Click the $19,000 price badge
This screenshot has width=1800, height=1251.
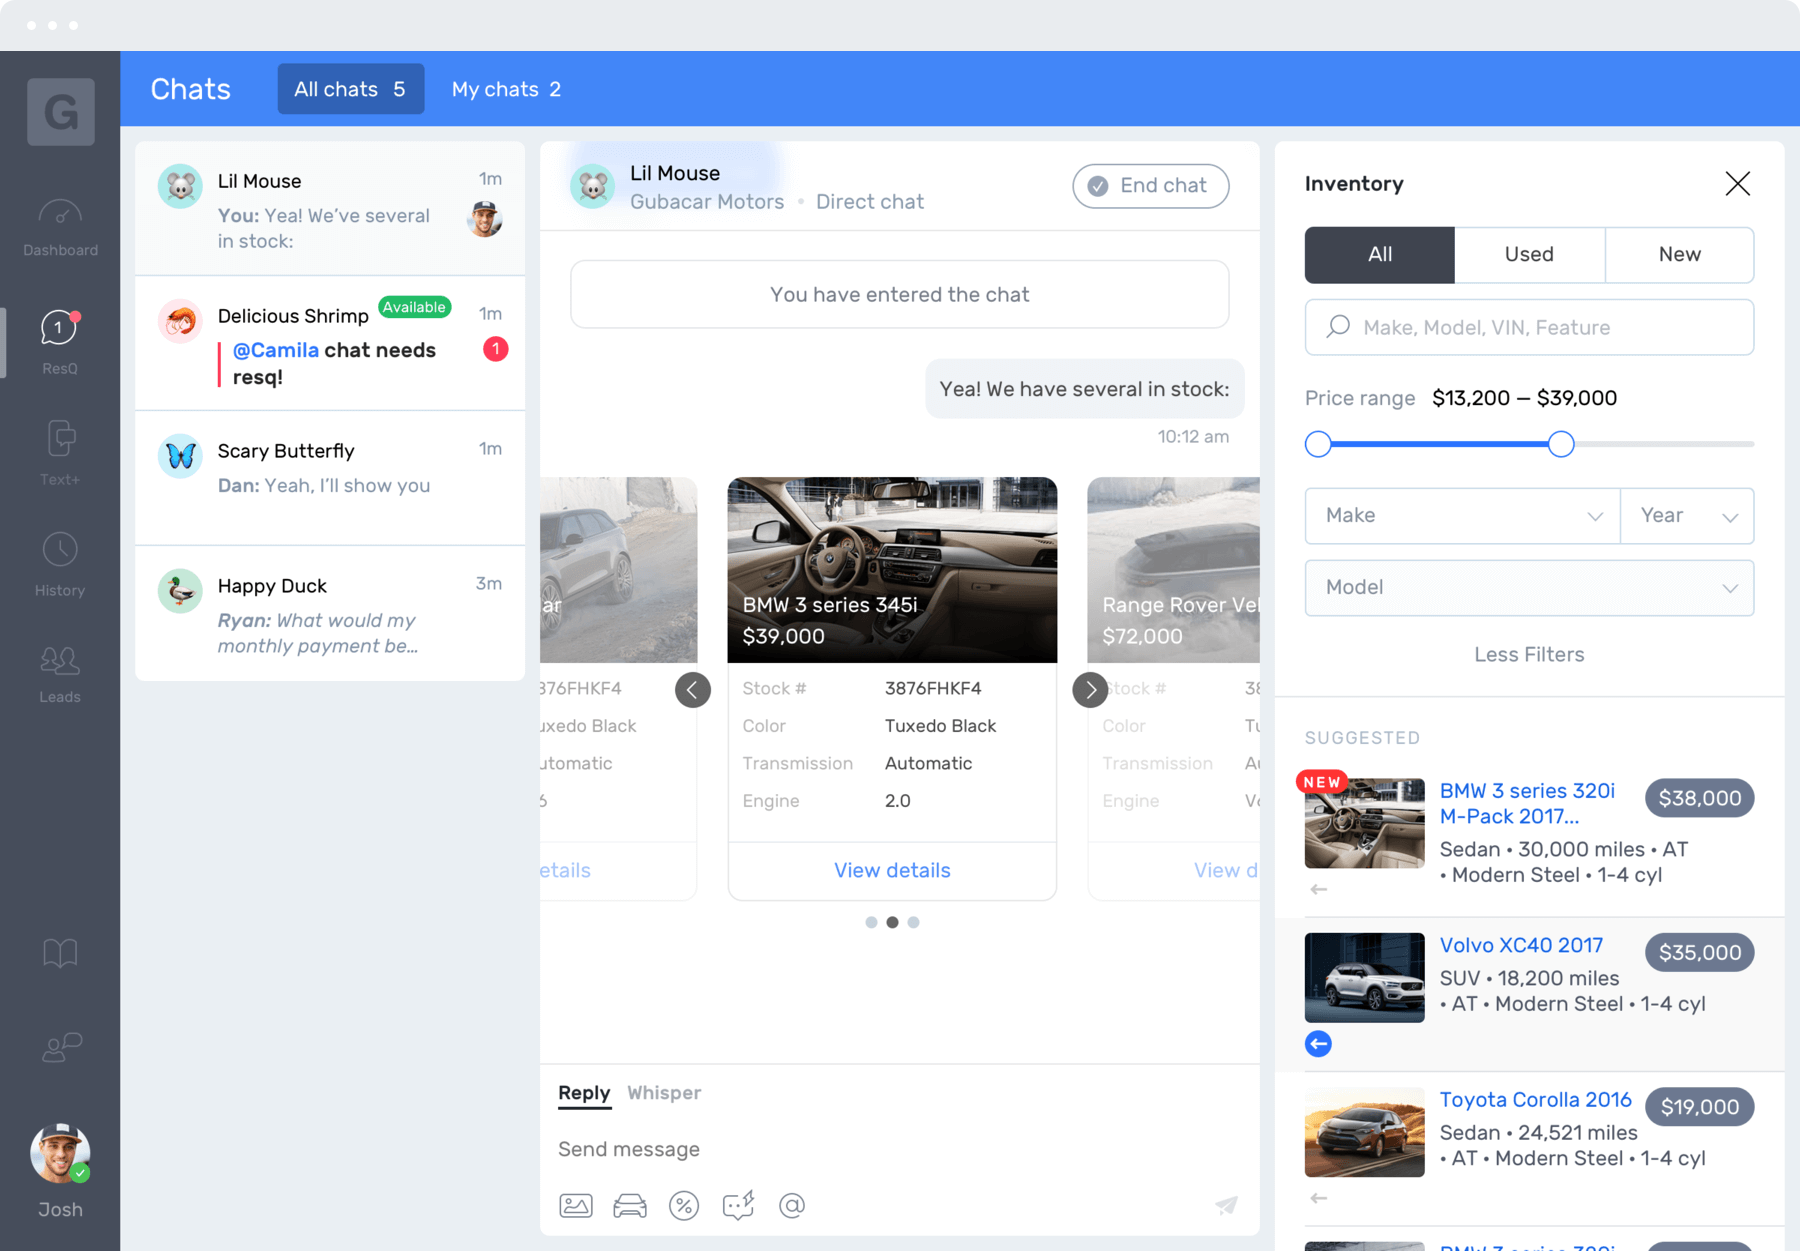[x=1699, y=1107]
